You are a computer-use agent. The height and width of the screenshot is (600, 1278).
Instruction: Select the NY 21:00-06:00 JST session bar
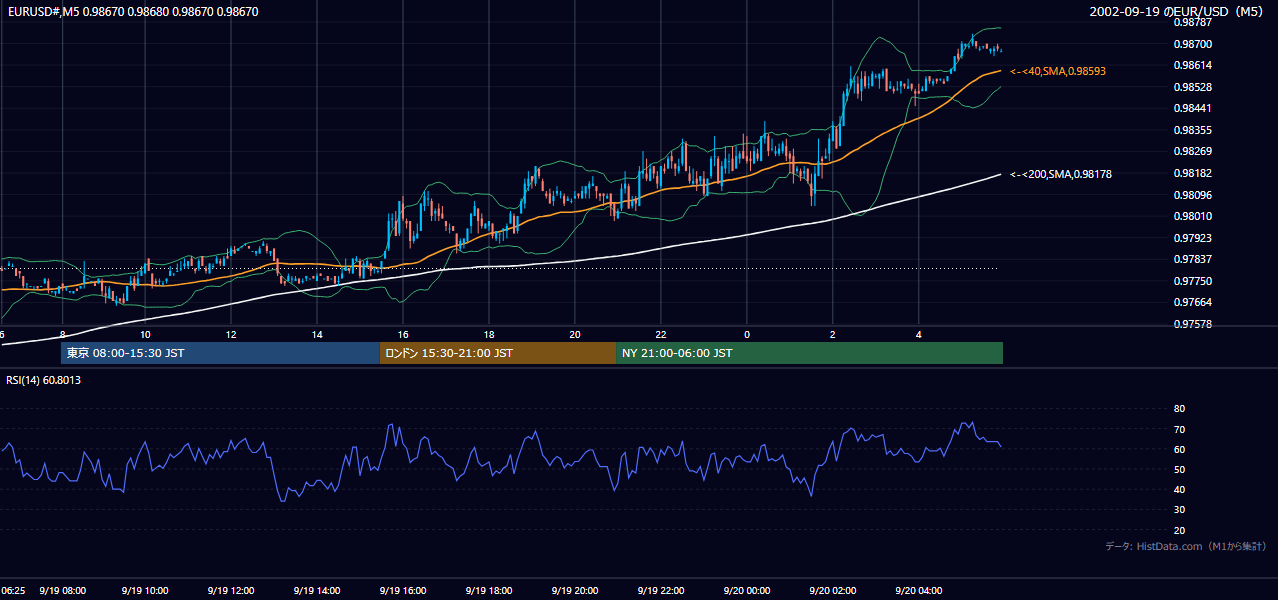click(x=809, y=353)
